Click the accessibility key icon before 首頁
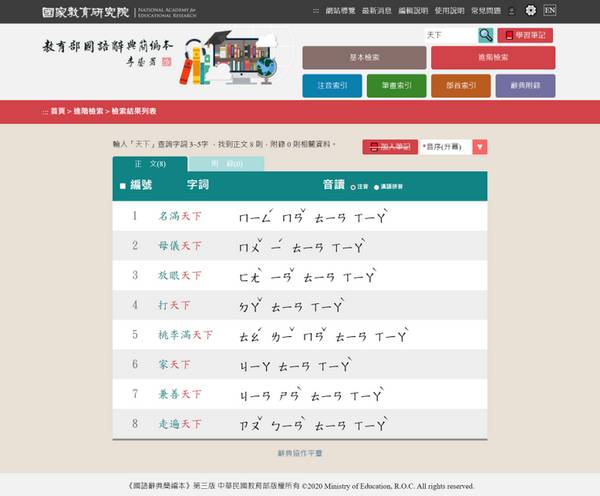The width and height of the screenshot is (600, 496). tap(45, 112)
